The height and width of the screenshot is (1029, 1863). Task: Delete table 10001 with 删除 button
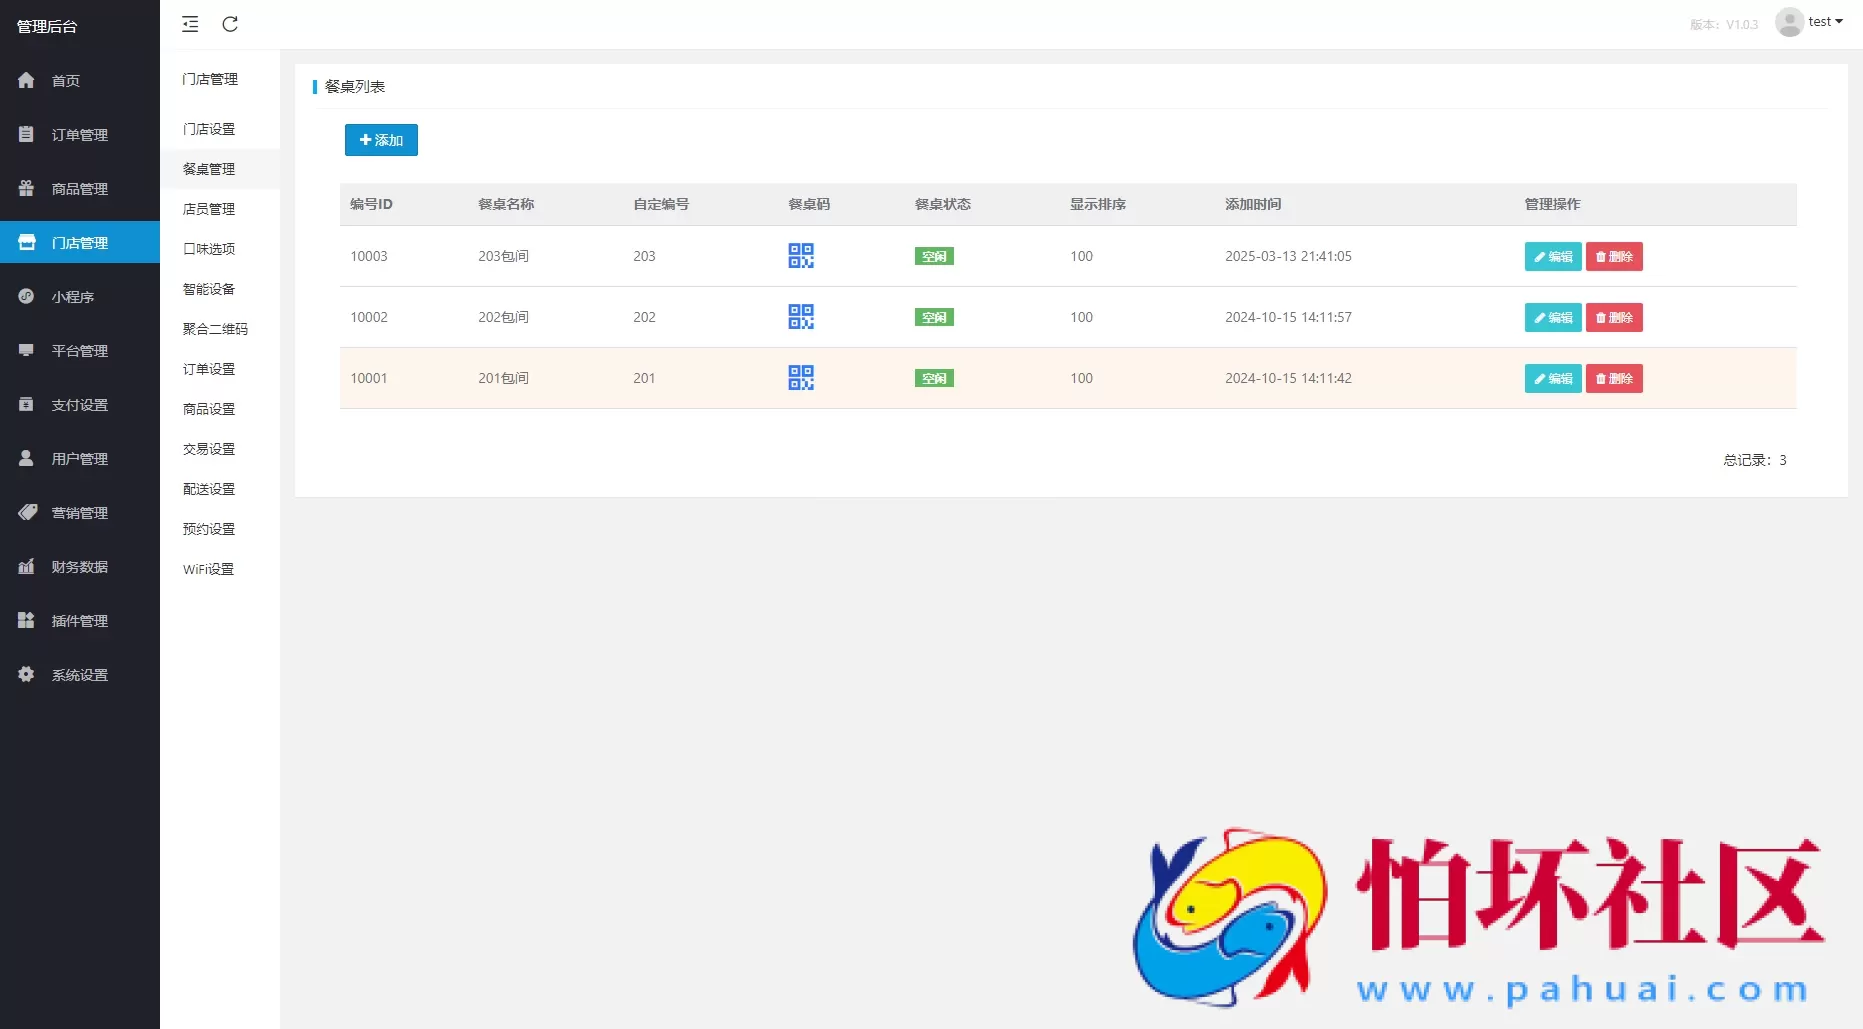pos(1614,379)
